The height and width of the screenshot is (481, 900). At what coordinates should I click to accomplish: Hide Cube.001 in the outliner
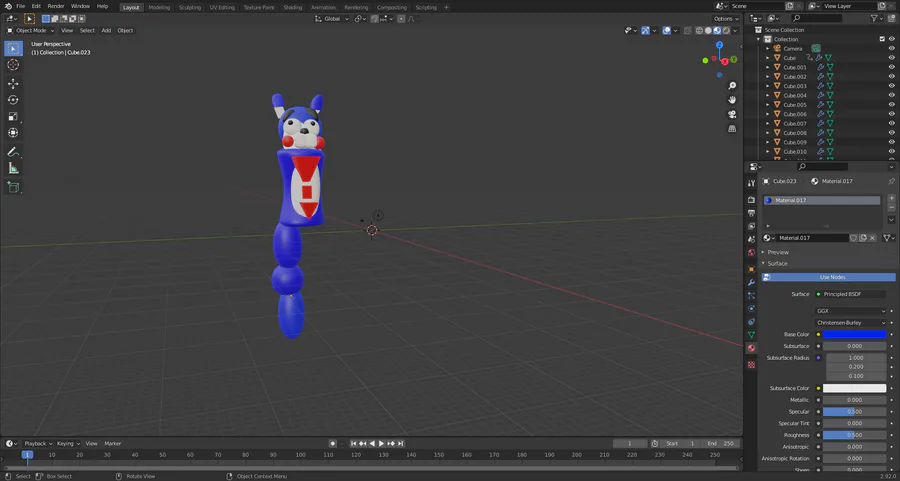[x=891, y=67]
